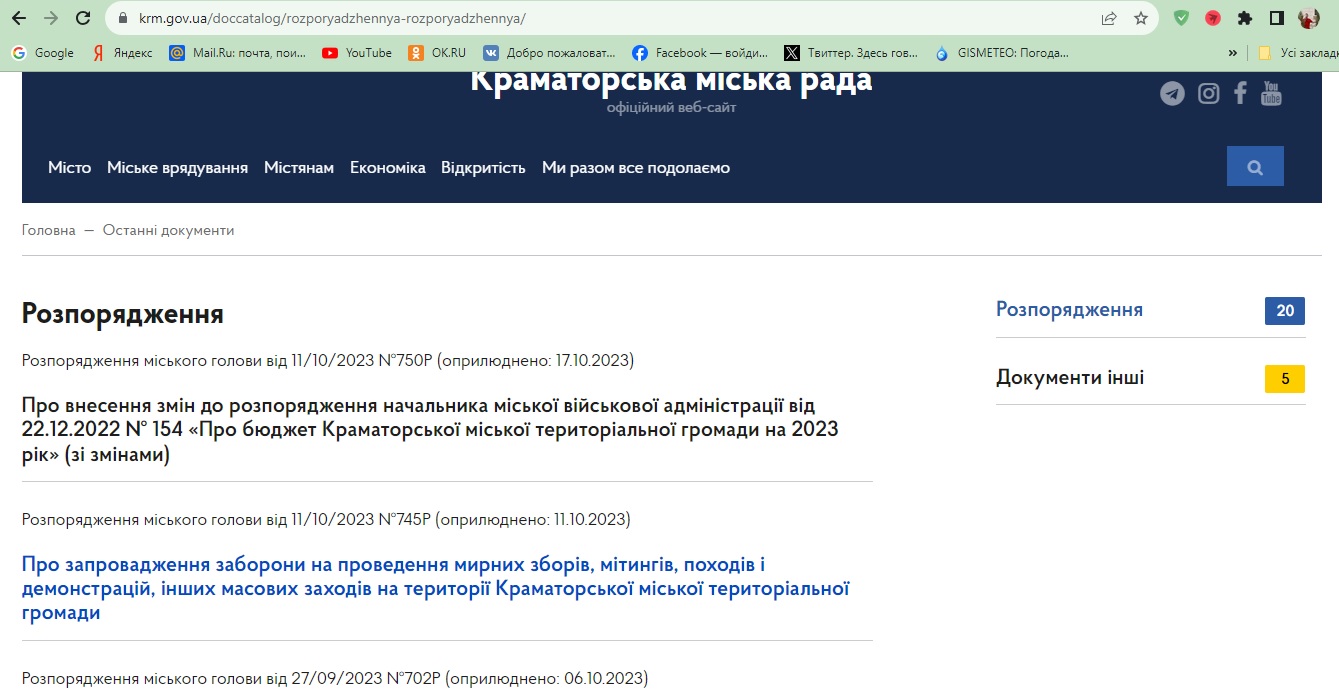Toggle the browser side panel icon
The width and height of the screenshot is (1339, 691).
point(1277,18)
